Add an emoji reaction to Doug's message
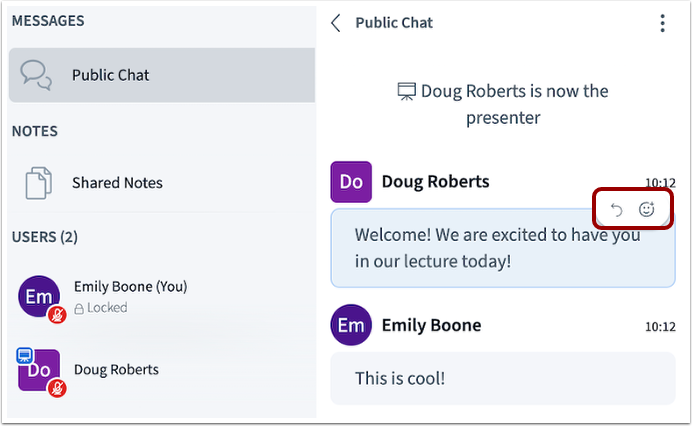Image resolution: width=692 pixels, height=426 pixels. [647, 209]
